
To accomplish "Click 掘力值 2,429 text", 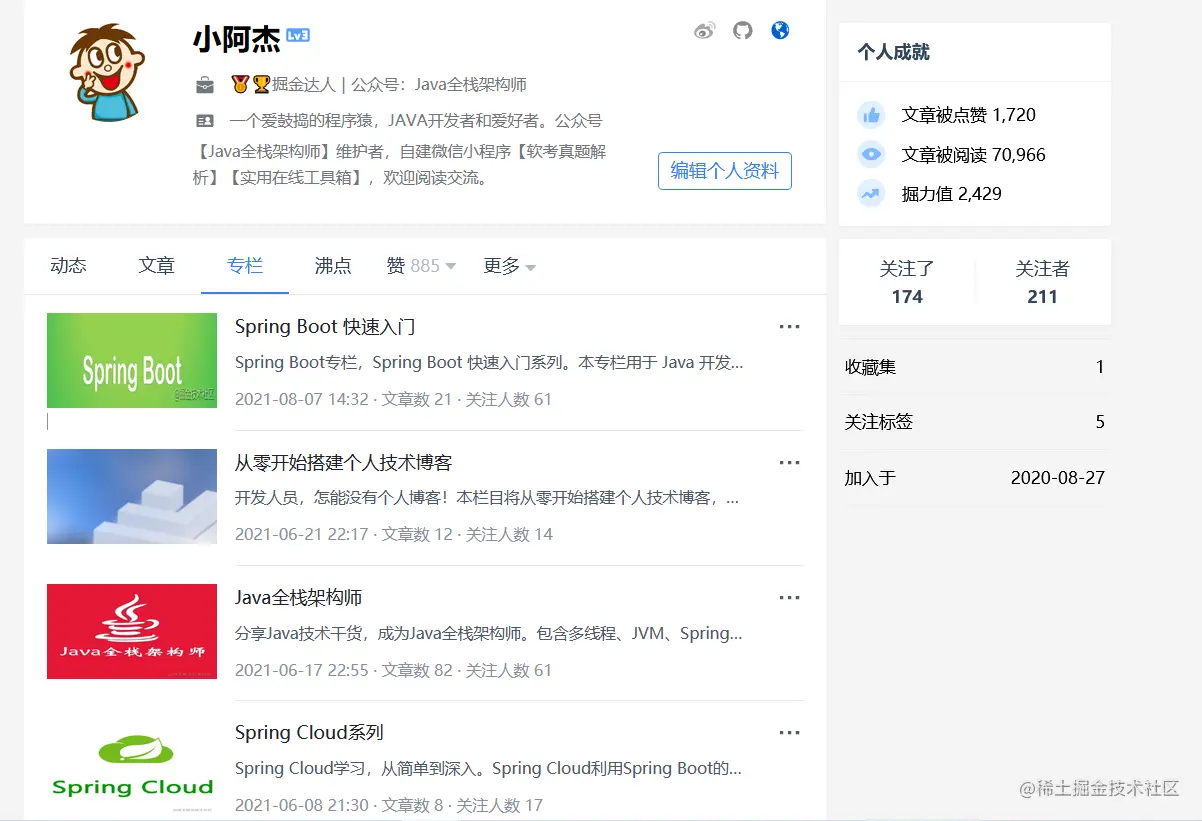I will point(952,194).
